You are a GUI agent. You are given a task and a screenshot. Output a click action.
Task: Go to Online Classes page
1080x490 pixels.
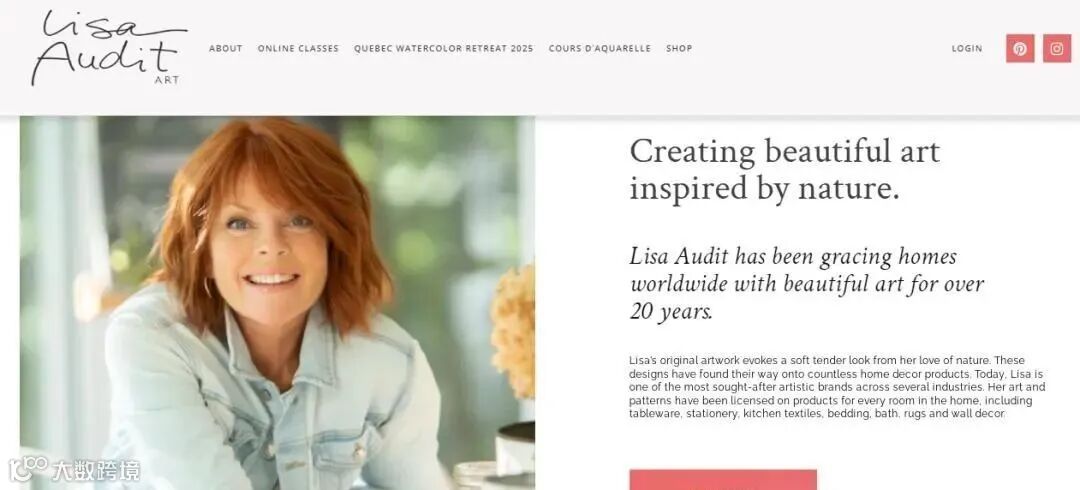click(x=298, y=48)
